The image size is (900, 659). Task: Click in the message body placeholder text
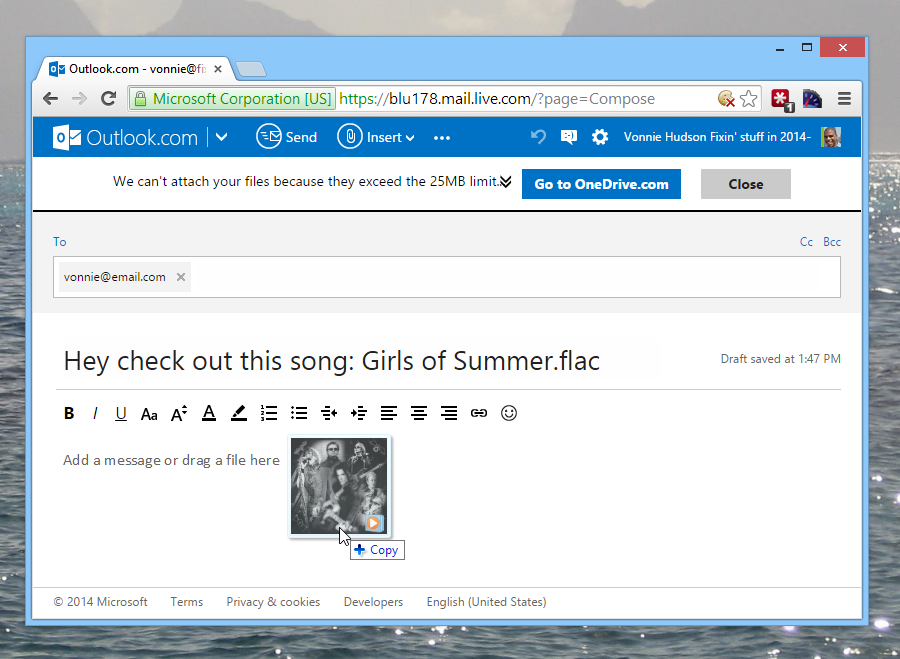[171, 460]
